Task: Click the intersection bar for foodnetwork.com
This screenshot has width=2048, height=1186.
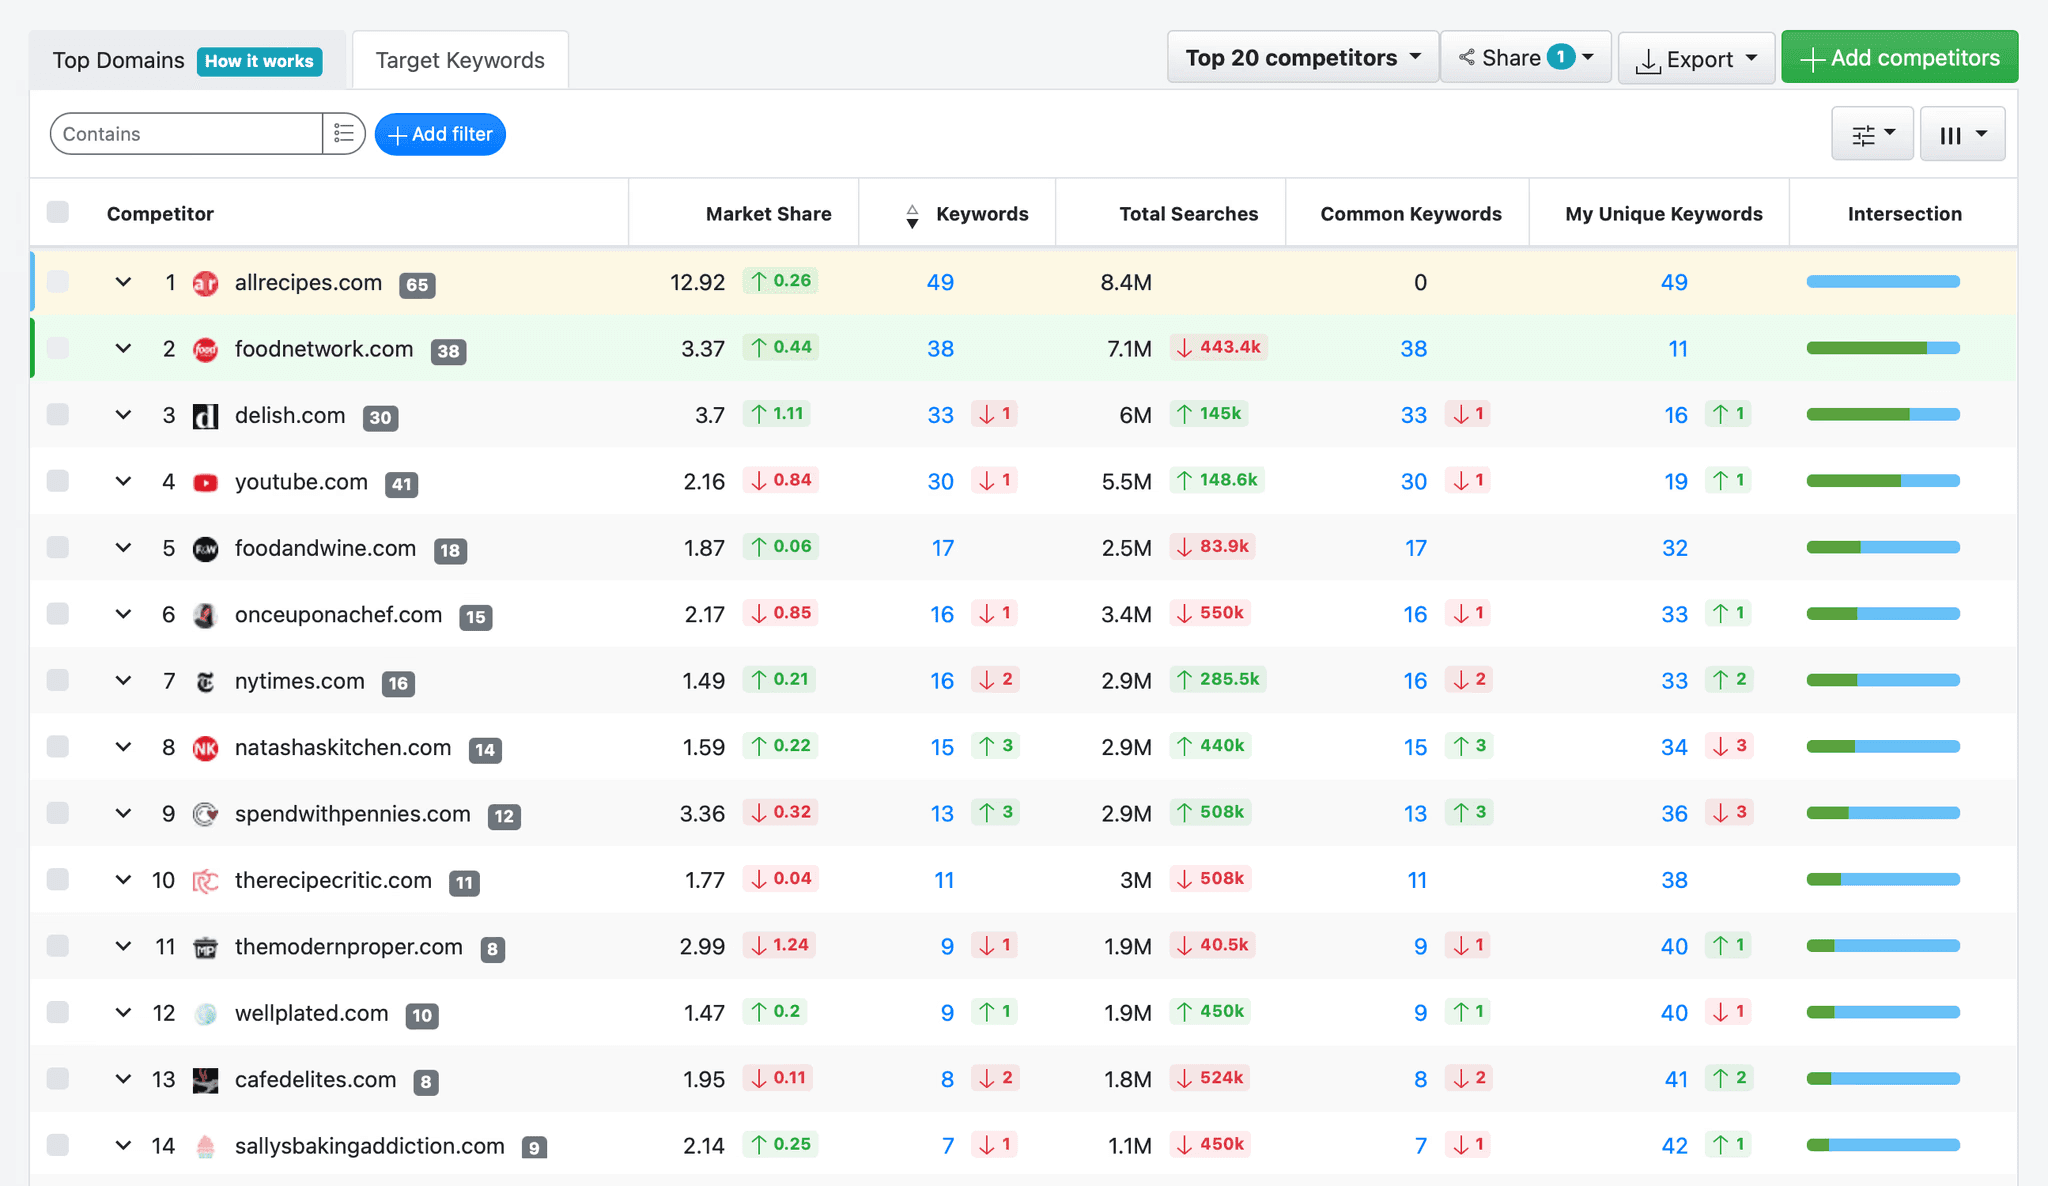Action: click(1882, 349)
